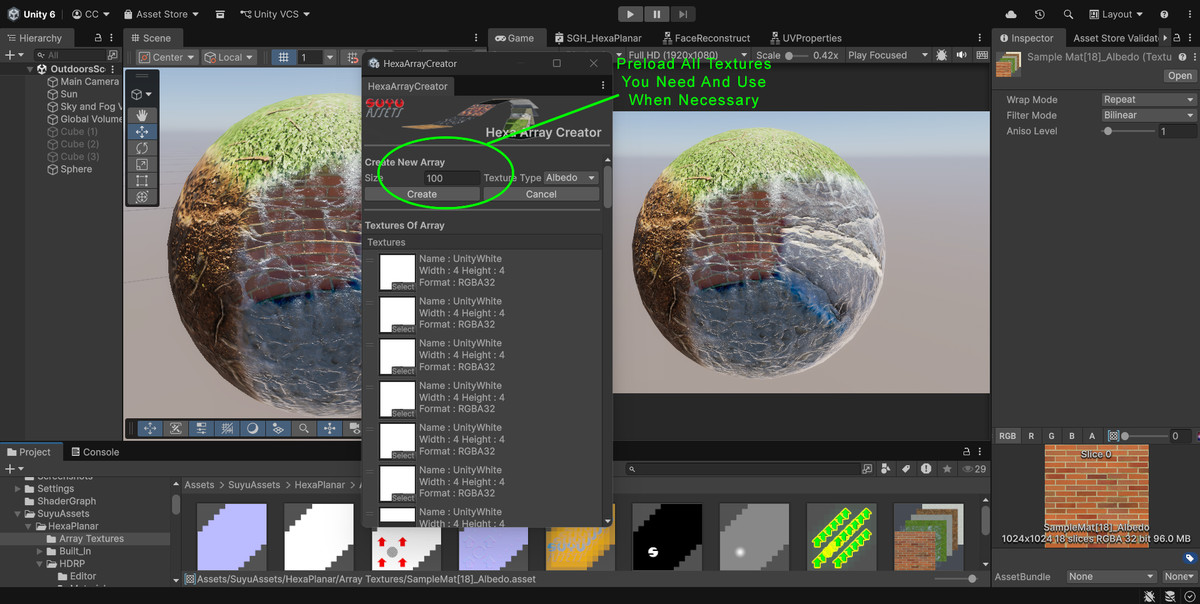Toggle the Project panel lock icon
The width and height of the screenshot is (1200, 604).
tap(966, 452)
